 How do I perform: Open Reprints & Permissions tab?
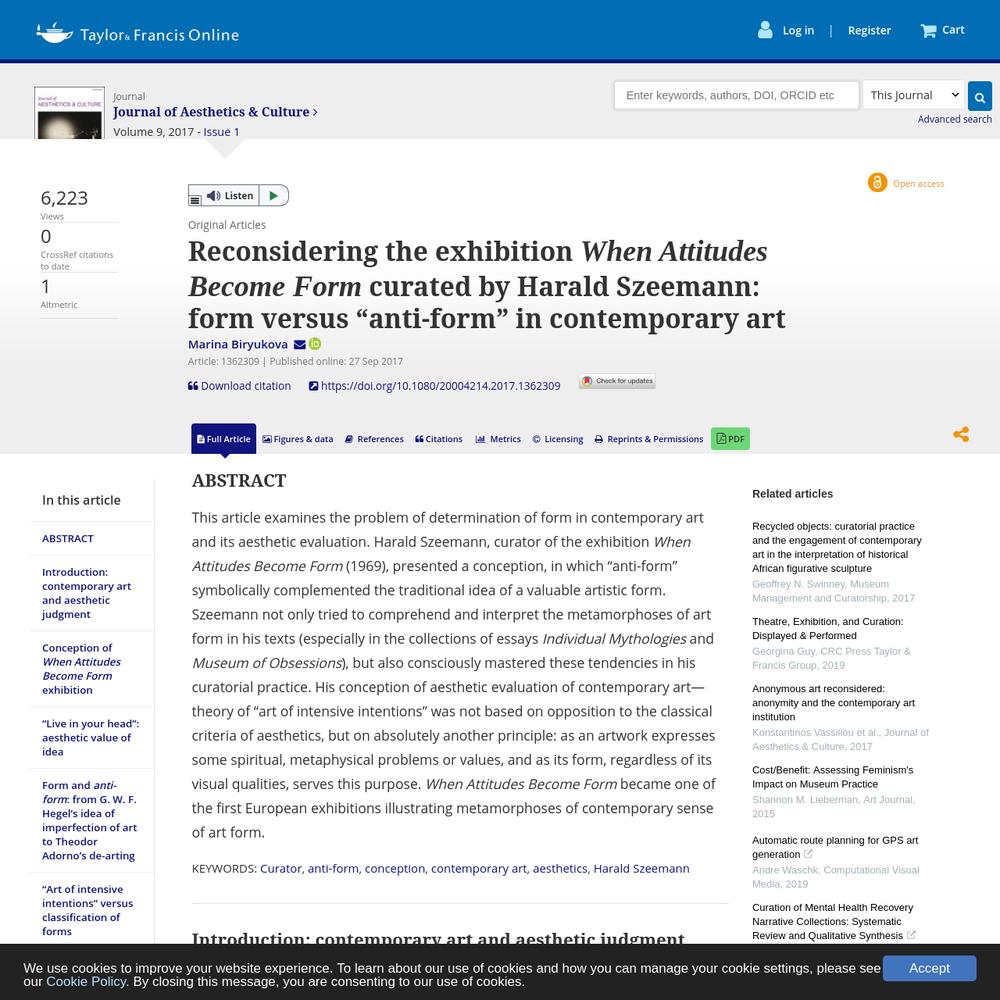[x=649, y=439]
